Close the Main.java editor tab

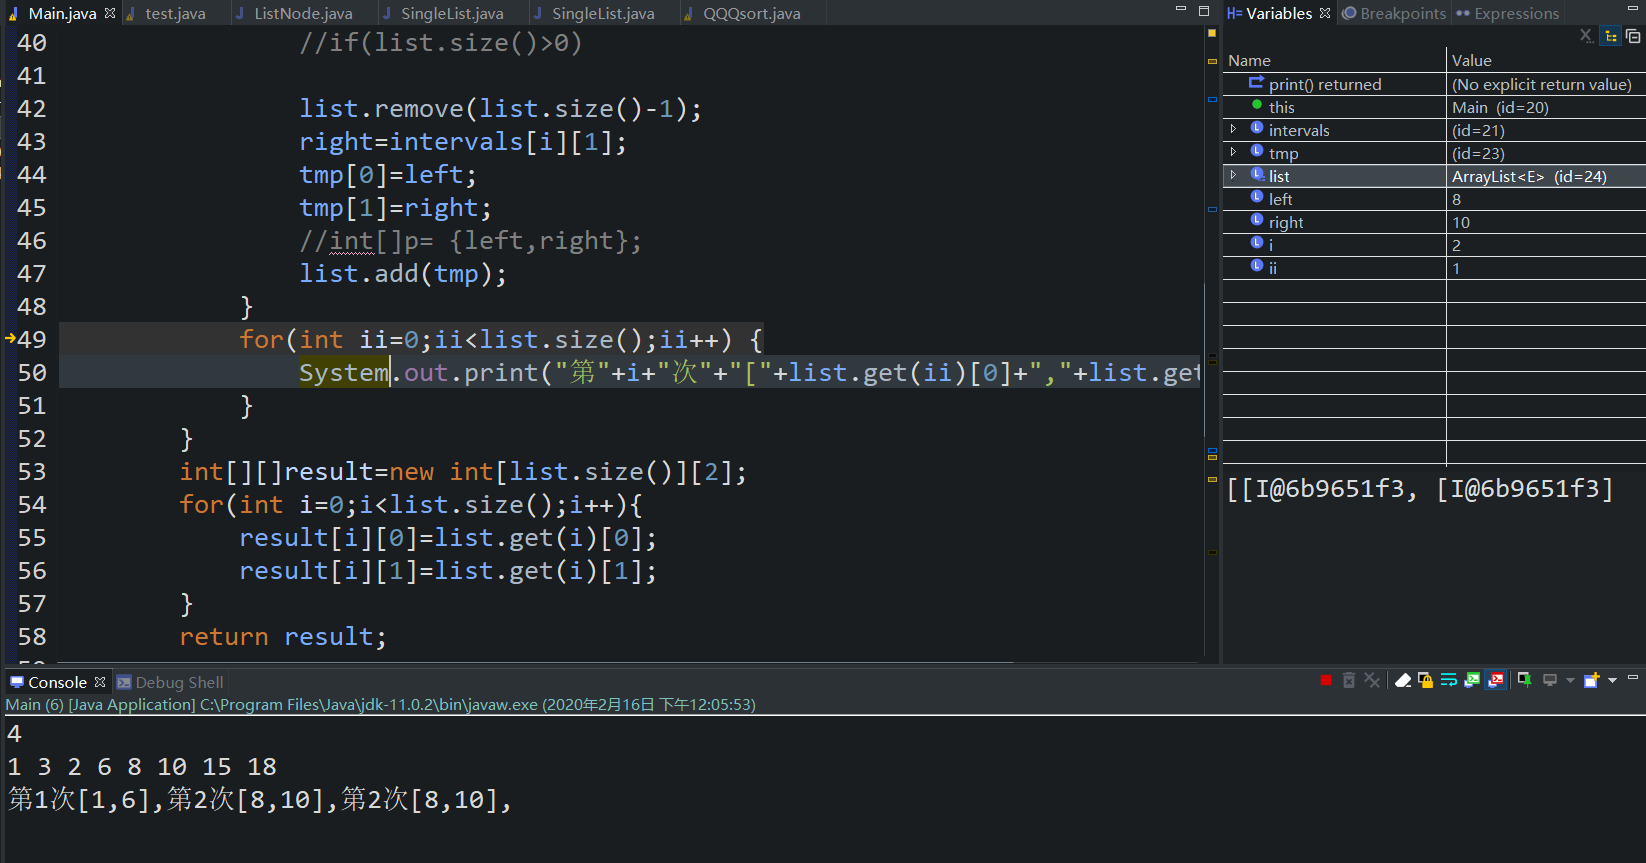[x=110, y=13]
